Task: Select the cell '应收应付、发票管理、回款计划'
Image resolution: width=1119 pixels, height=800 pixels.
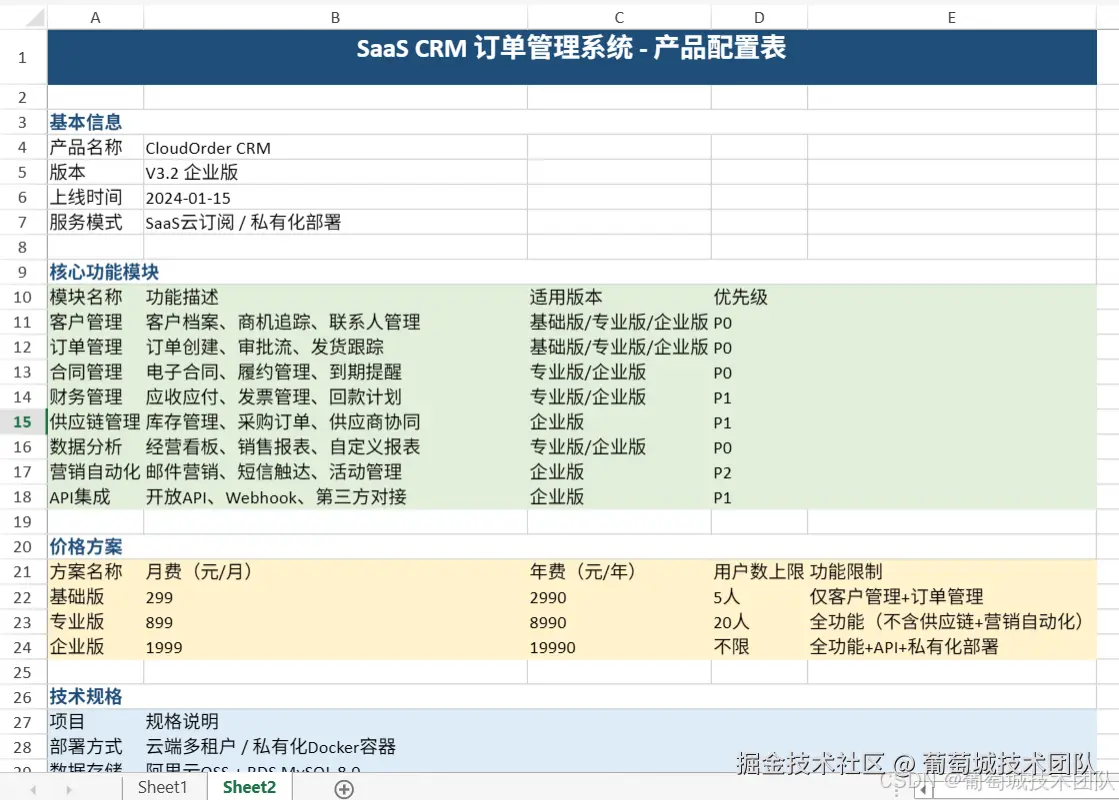Action: tap(335, 397)
